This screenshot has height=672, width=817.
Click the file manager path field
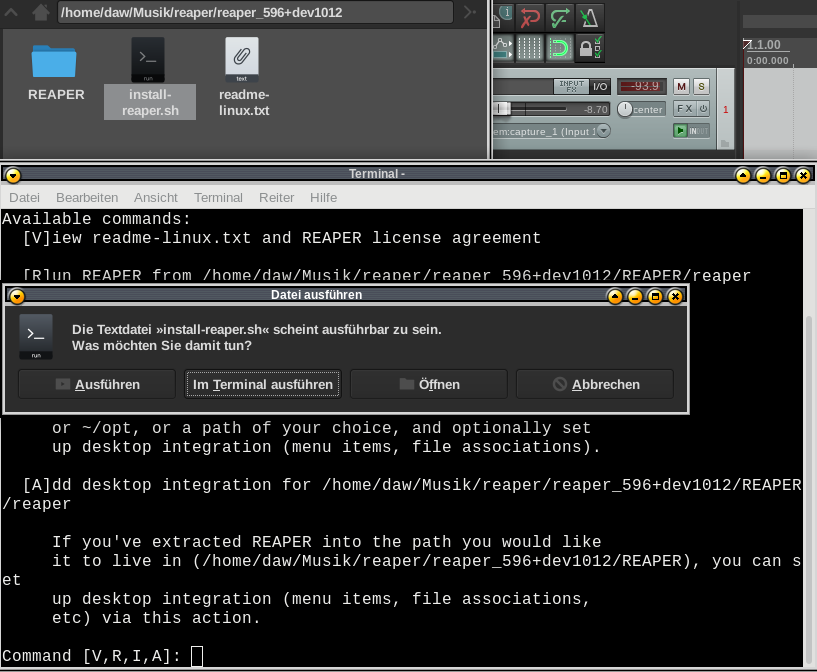[255, 13]
